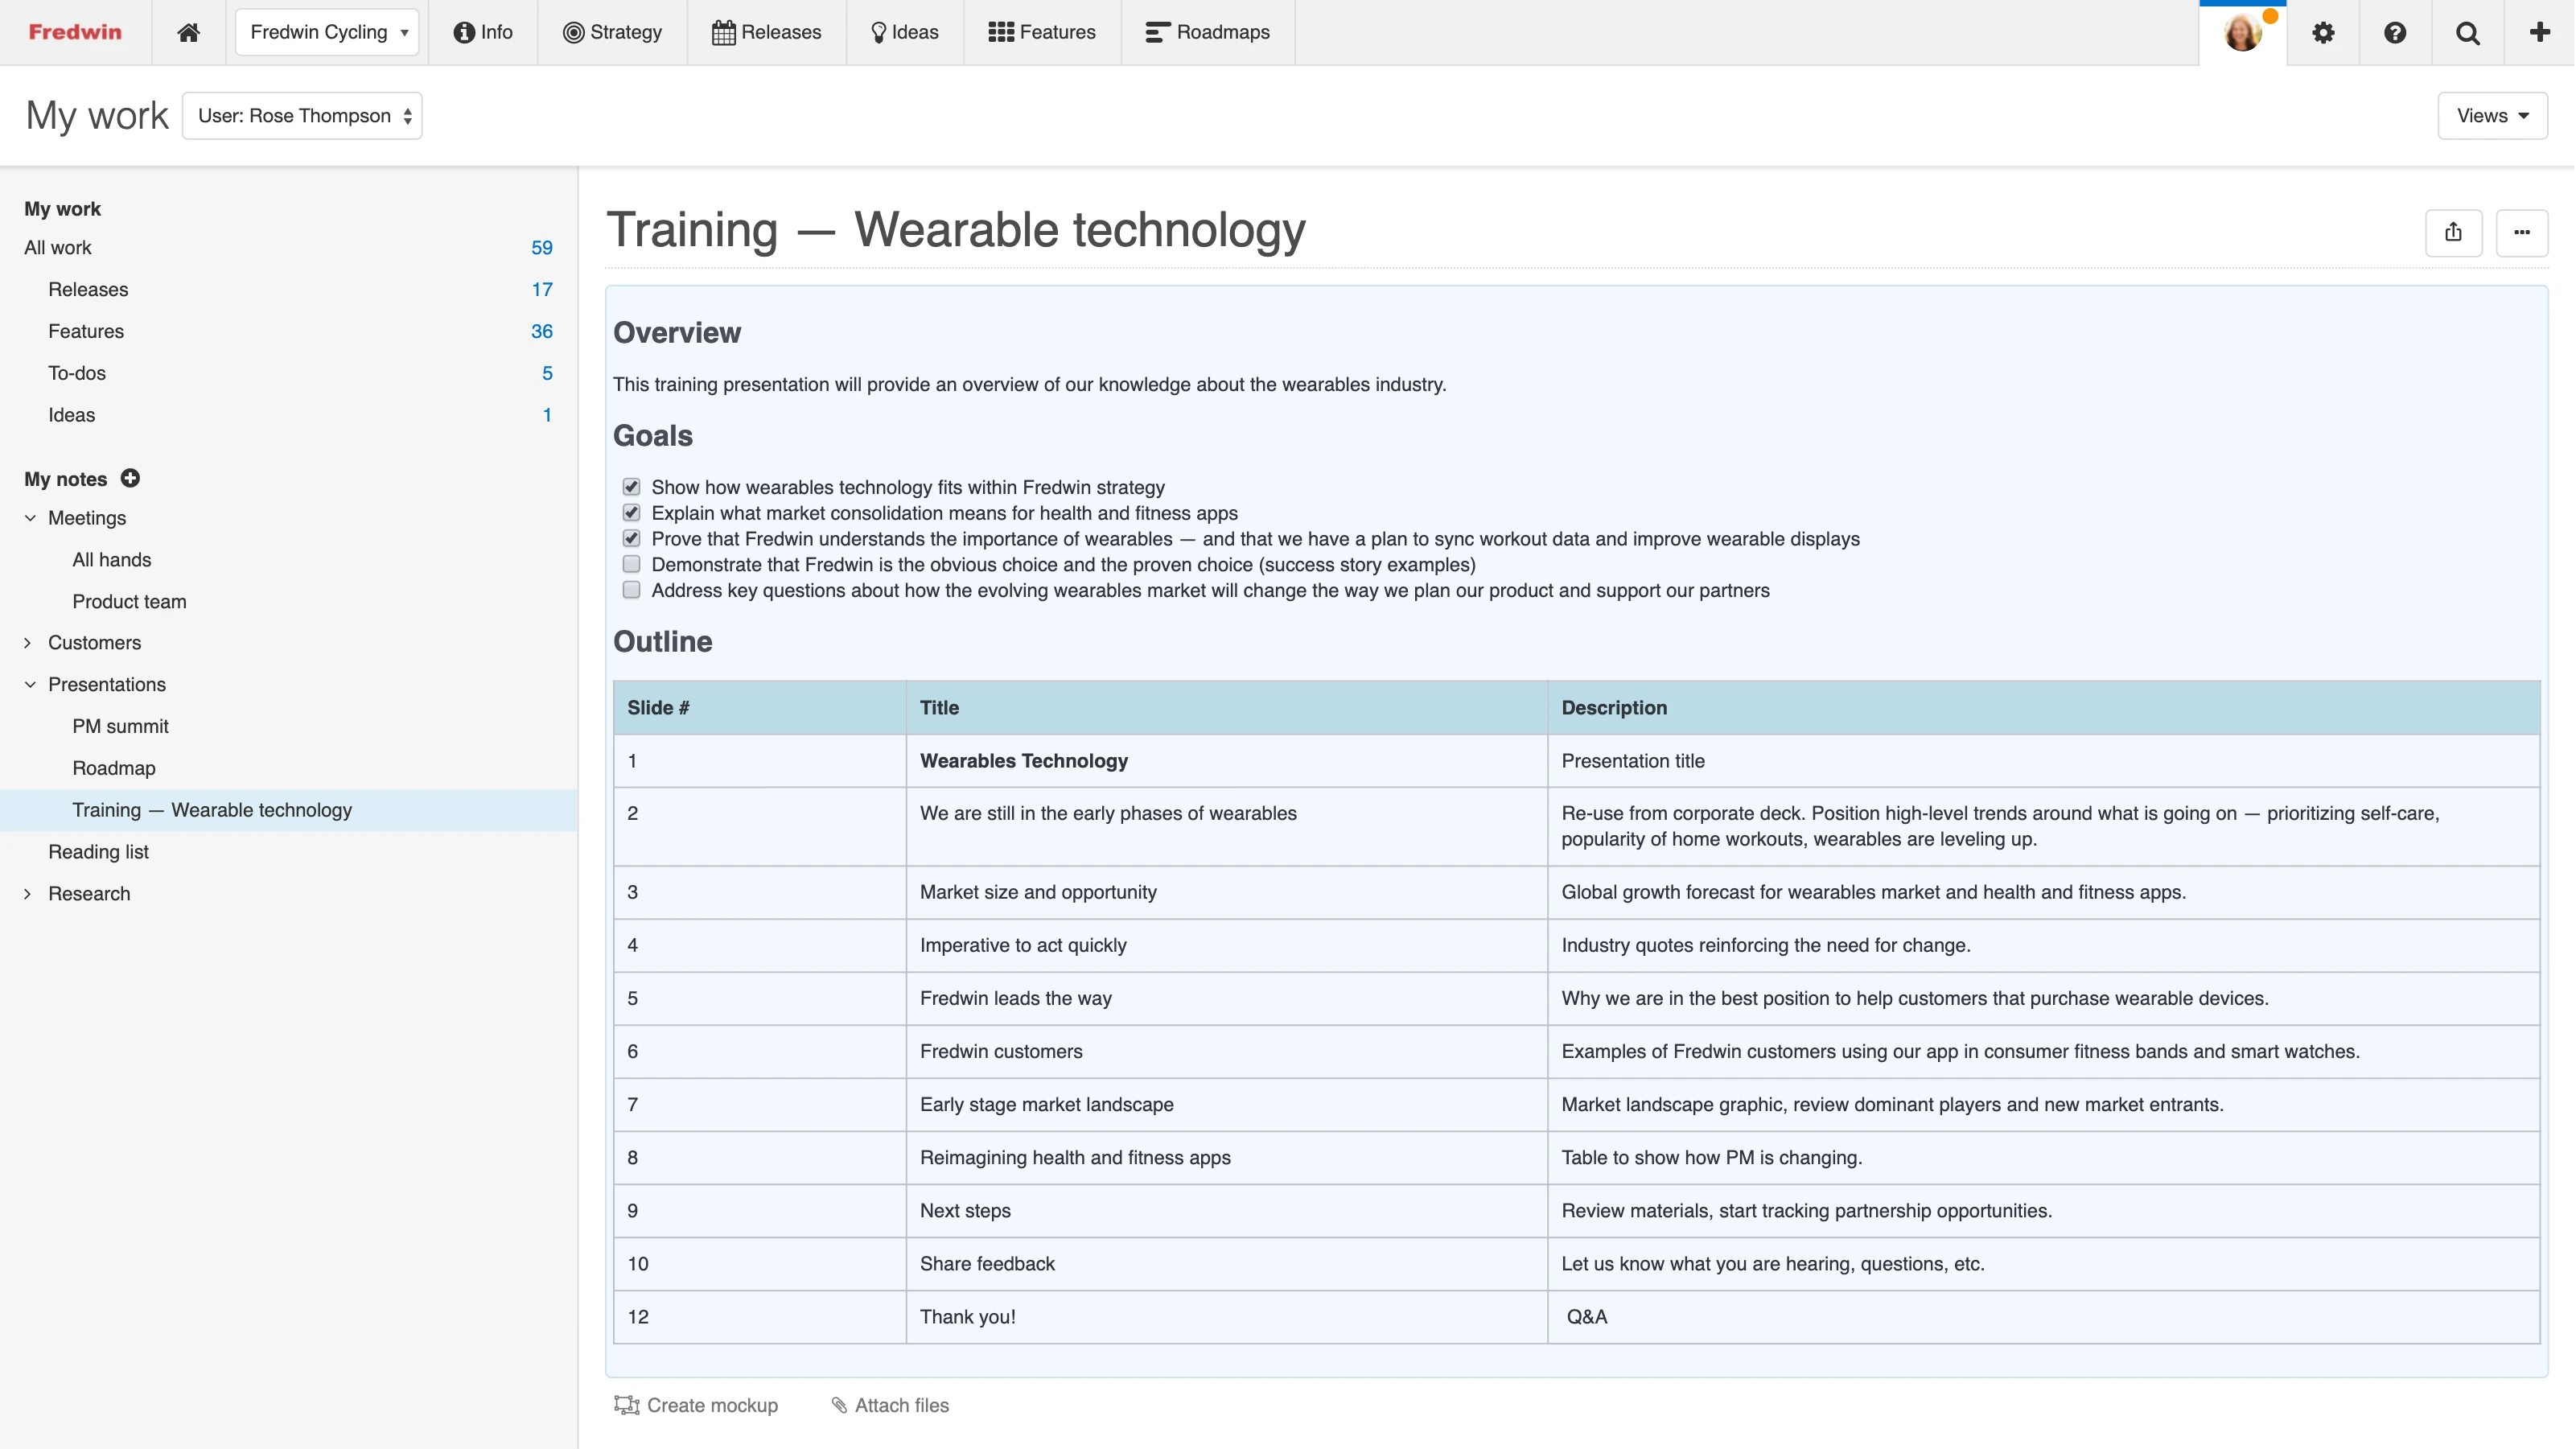Click the help question mark icon
Screen dimensions: 2576x1449
pyautogui.click(x=2395, y=32)
